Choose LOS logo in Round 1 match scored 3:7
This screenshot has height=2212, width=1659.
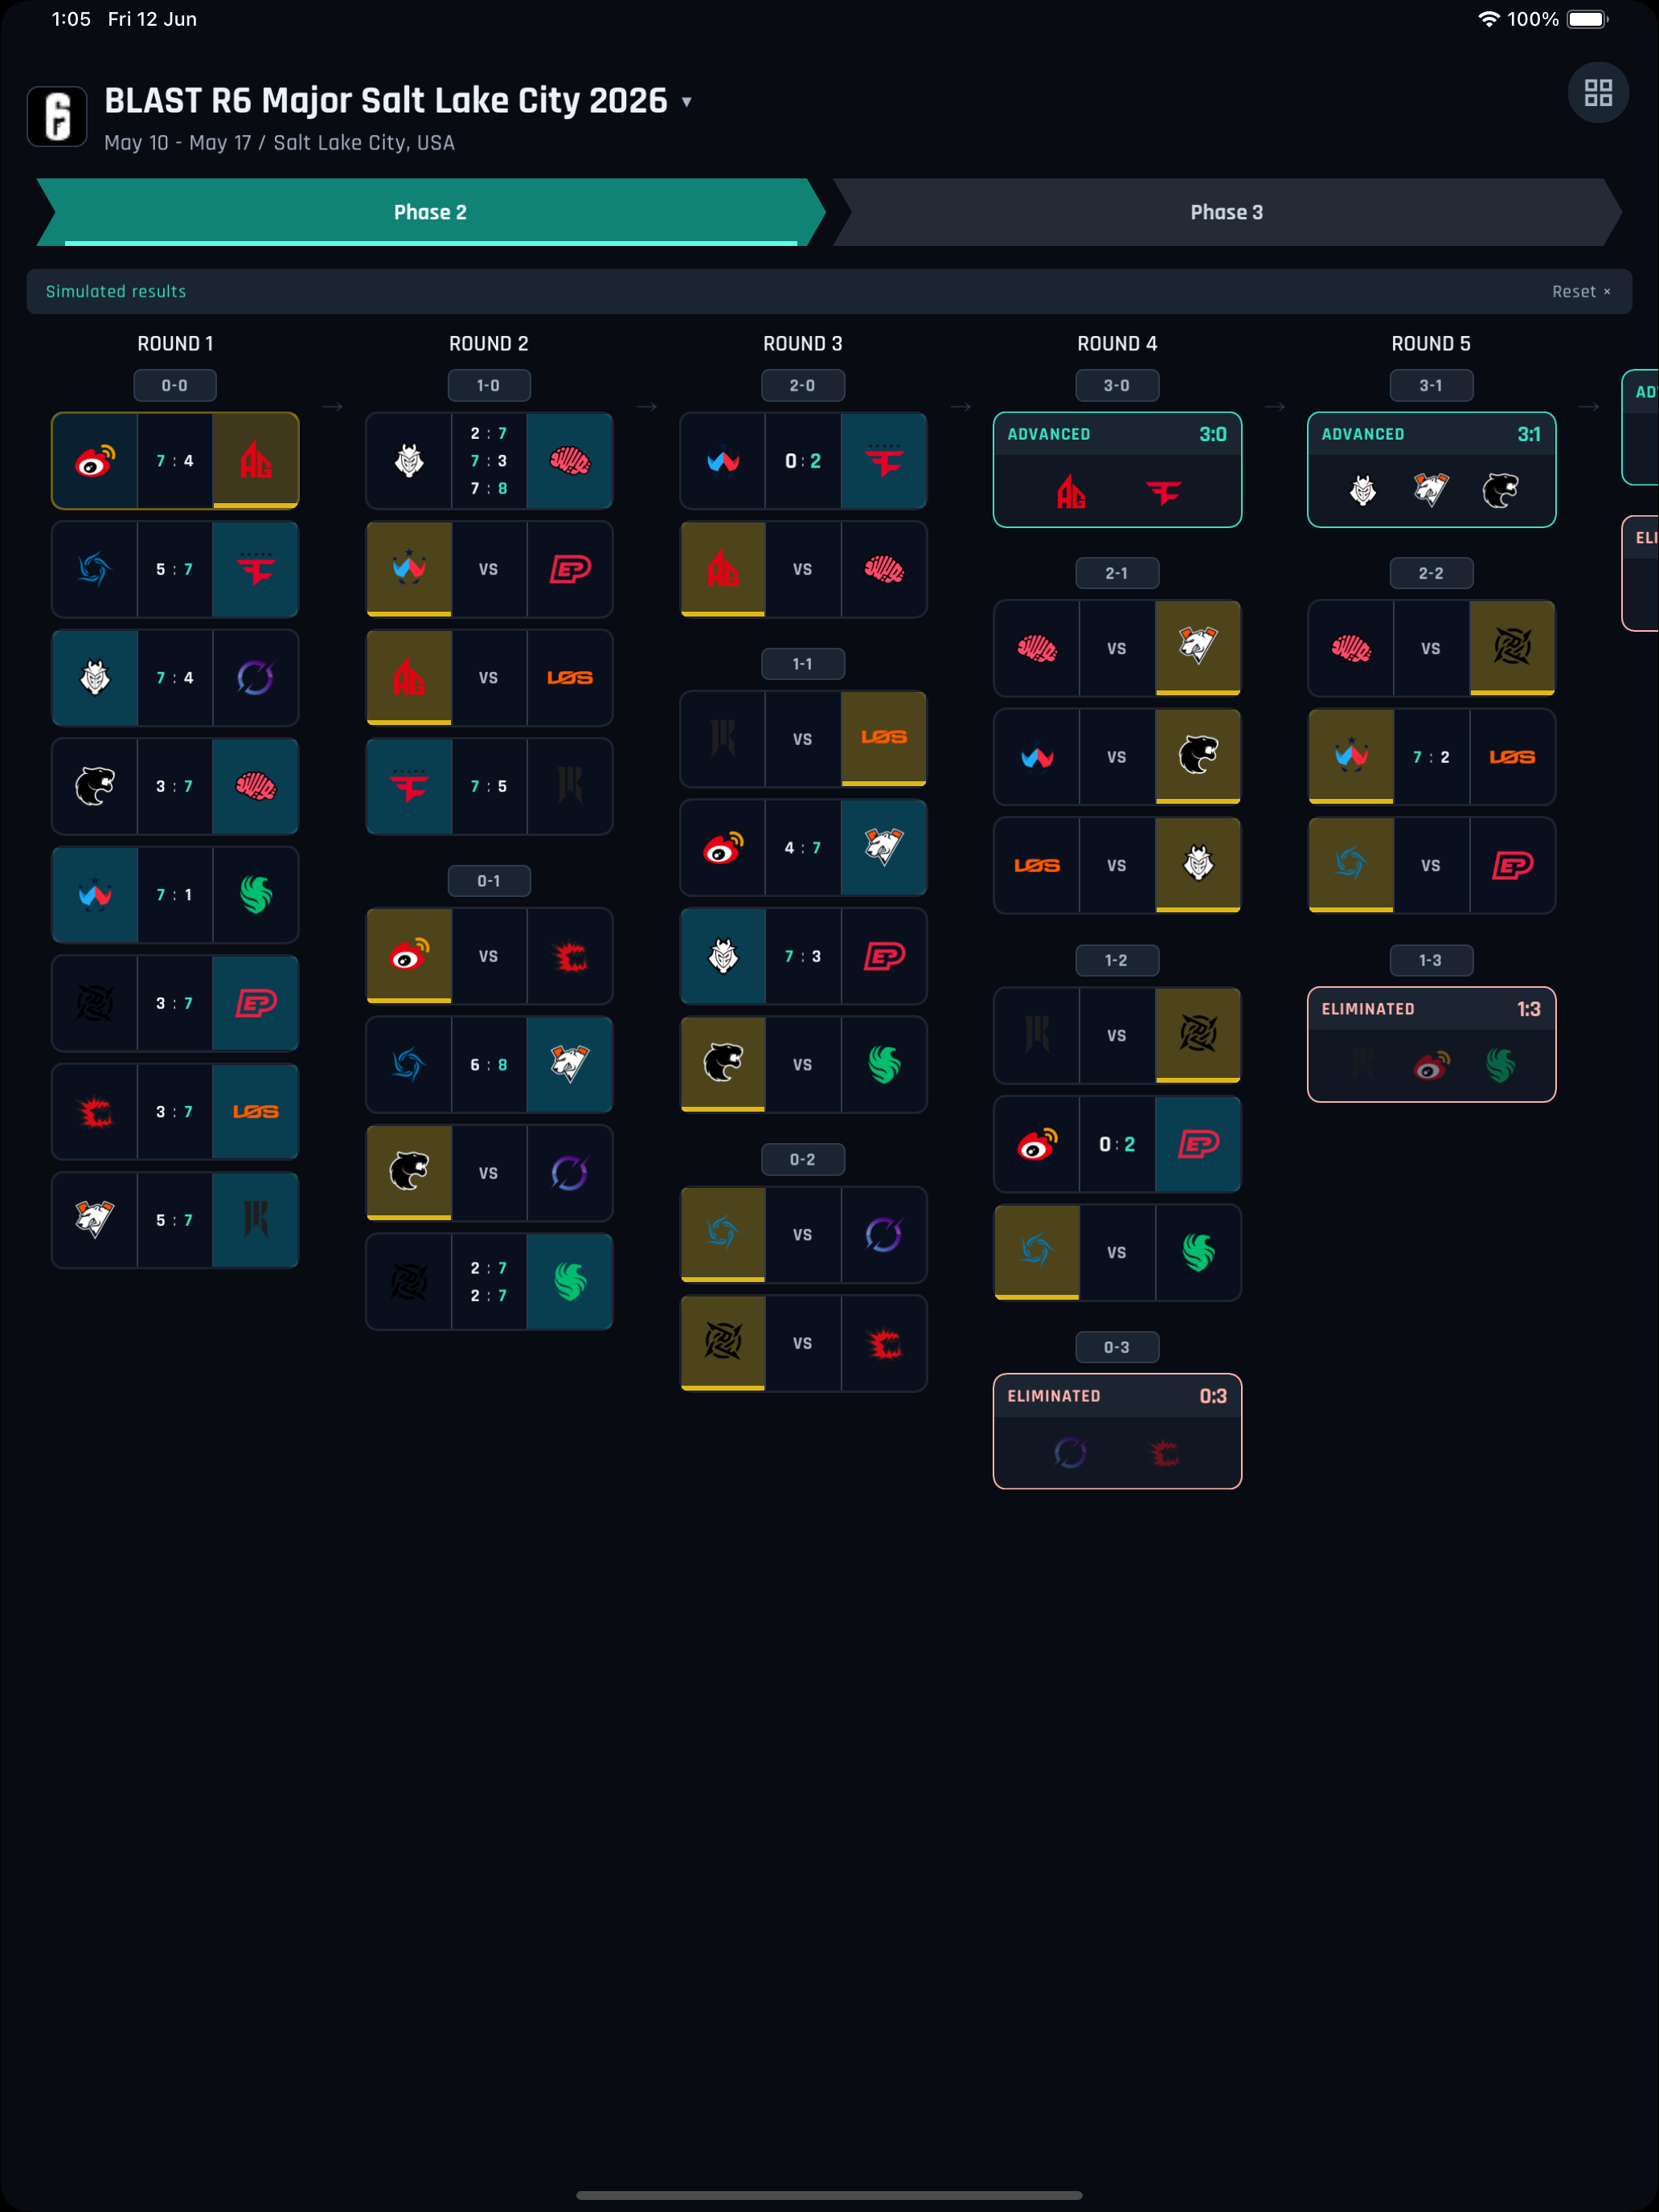pyautogui.click(x=256, y=1112)
